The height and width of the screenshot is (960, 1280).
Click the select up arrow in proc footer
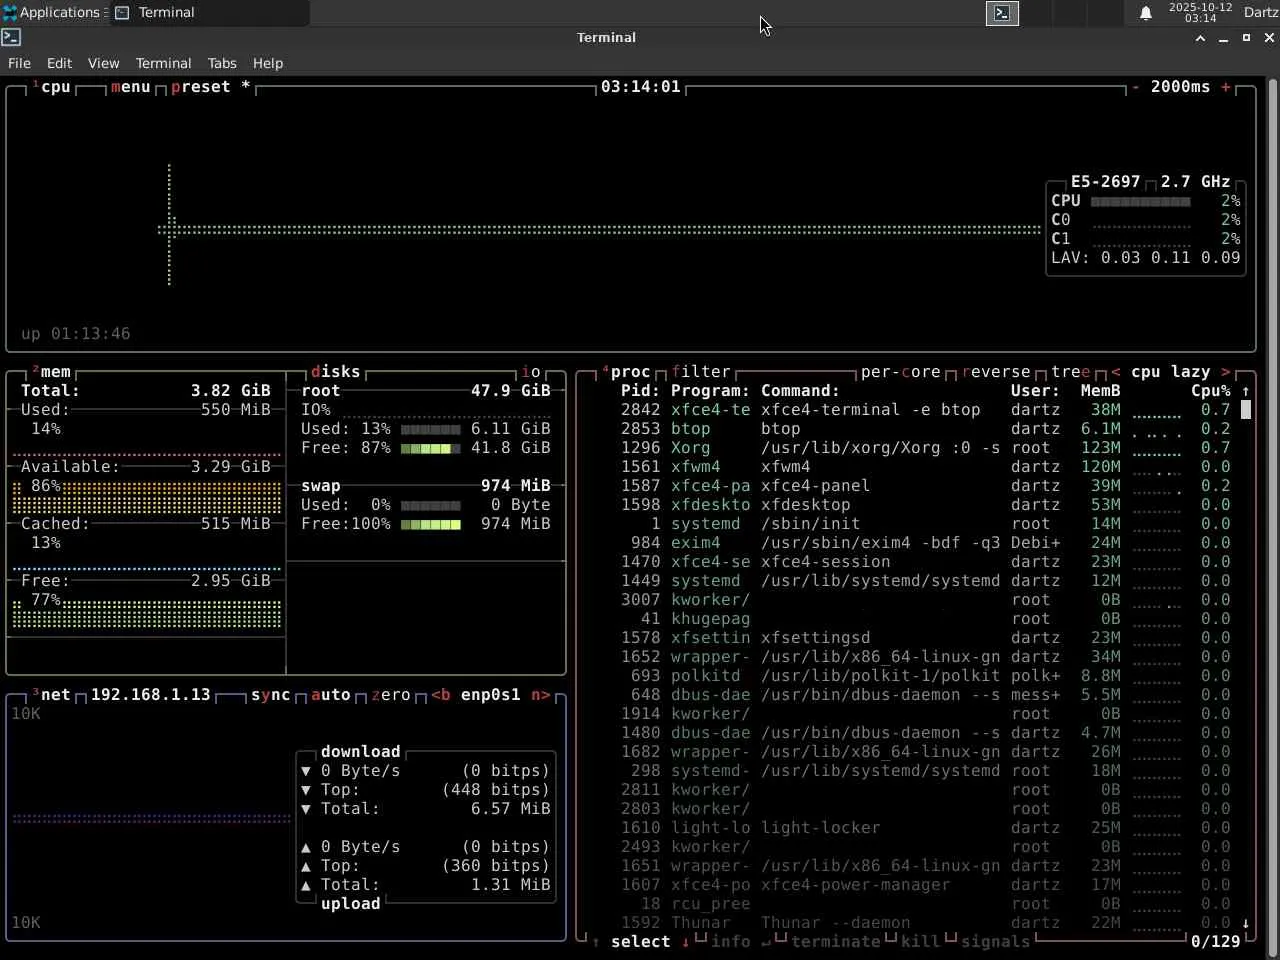[595, 942]
